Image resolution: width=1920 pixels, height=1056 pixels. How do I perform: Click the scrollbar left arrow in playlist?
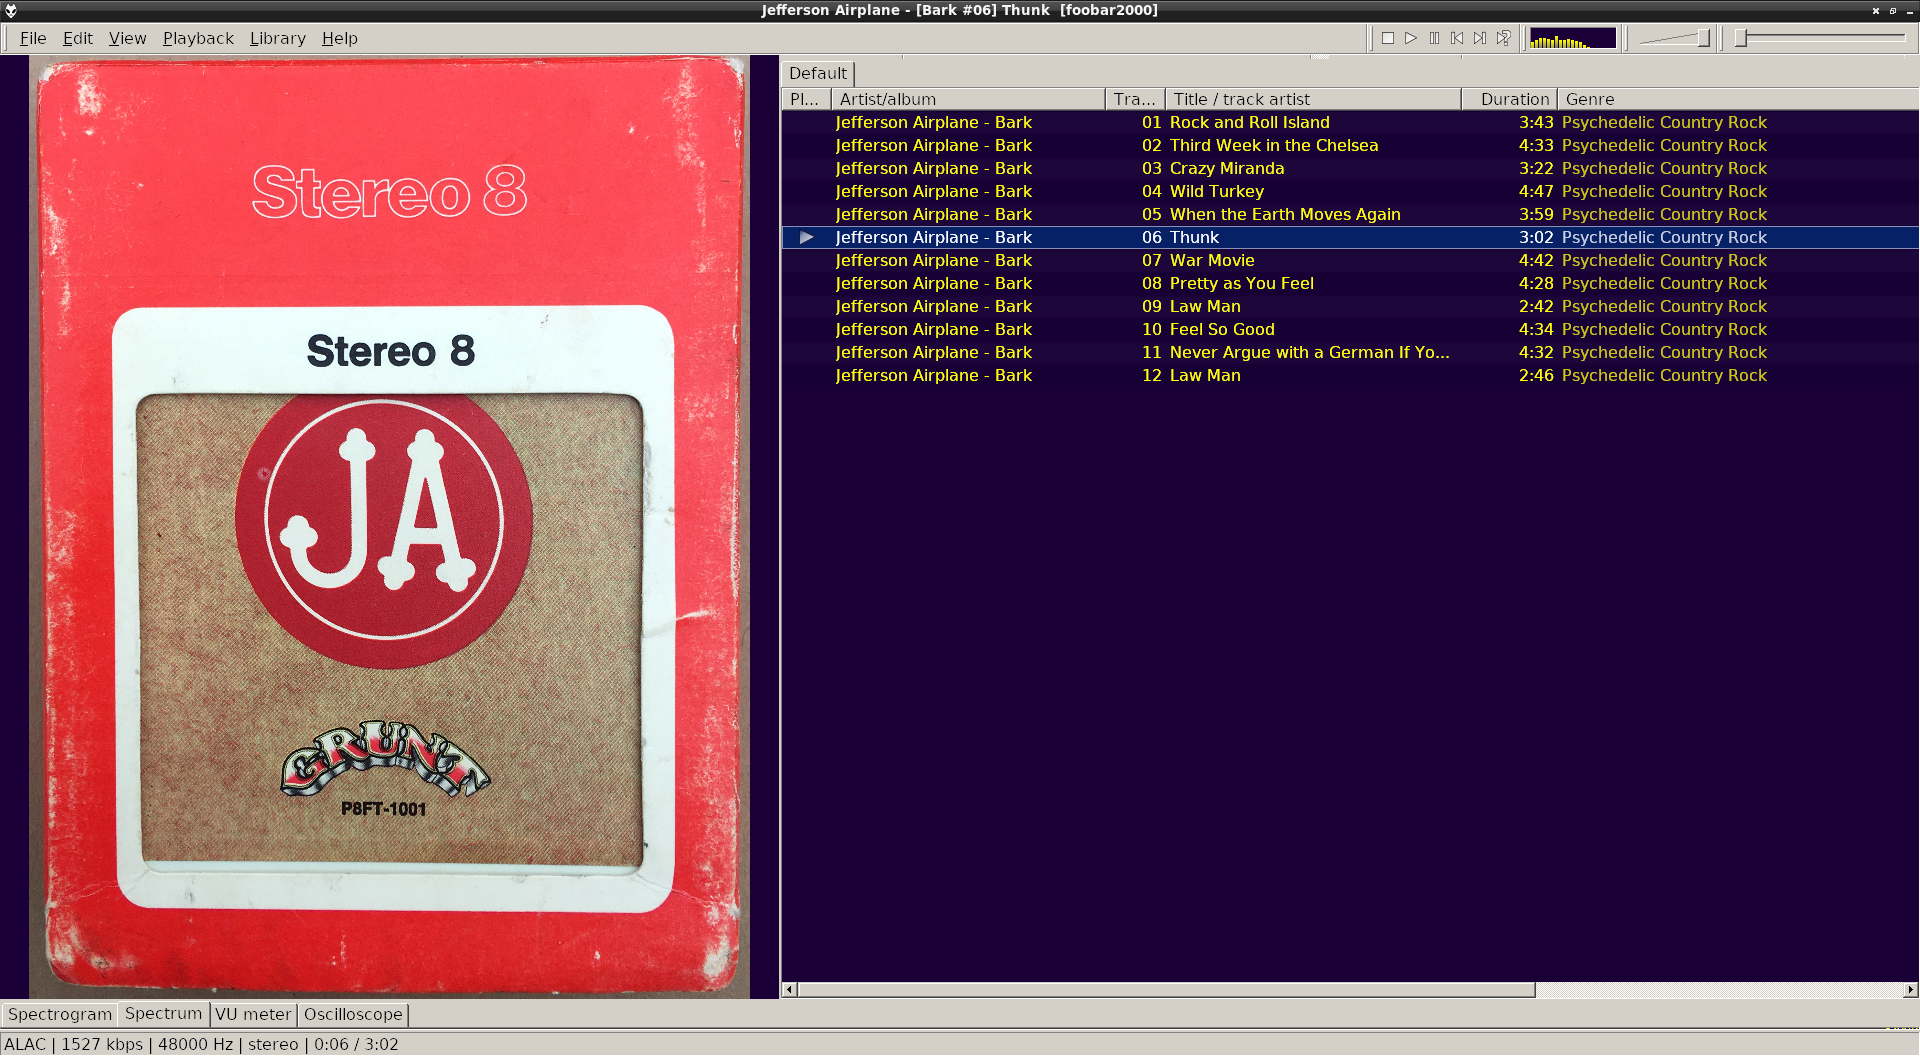click(789, 990)
